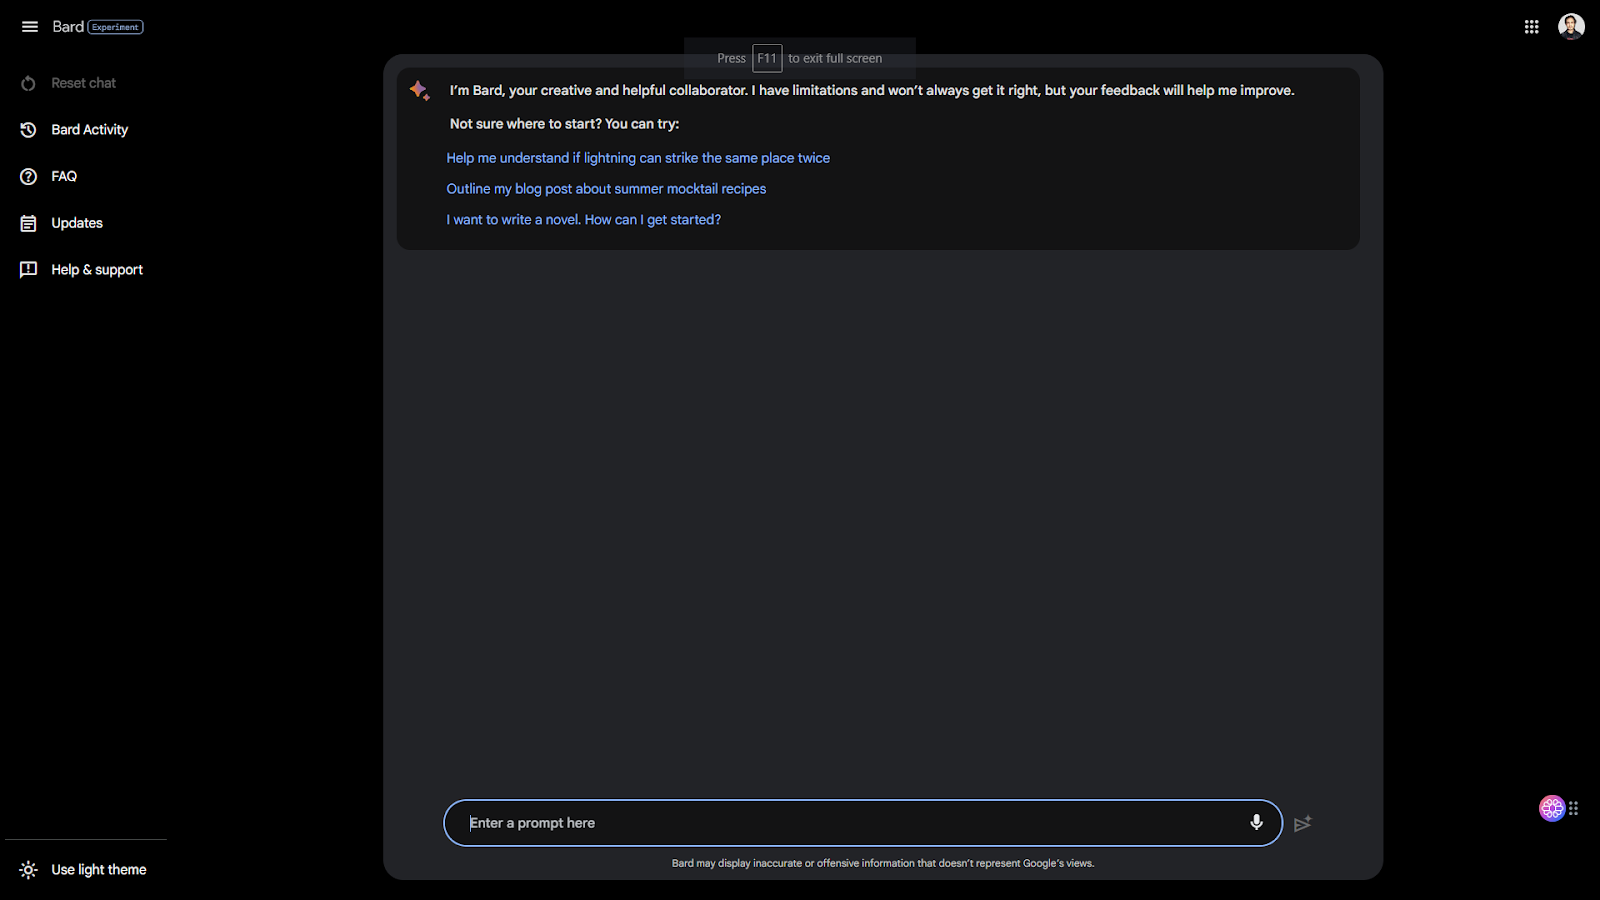Switch to Use light theme
The width and height of the screenshot is (1600, 900).
point(99,870)
